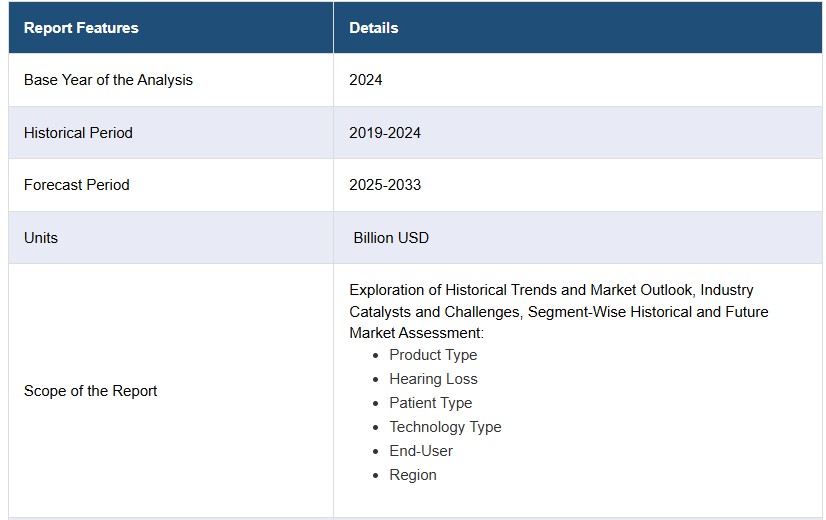
Task: Select the Scope of the Report label
Action: point(90,391)
